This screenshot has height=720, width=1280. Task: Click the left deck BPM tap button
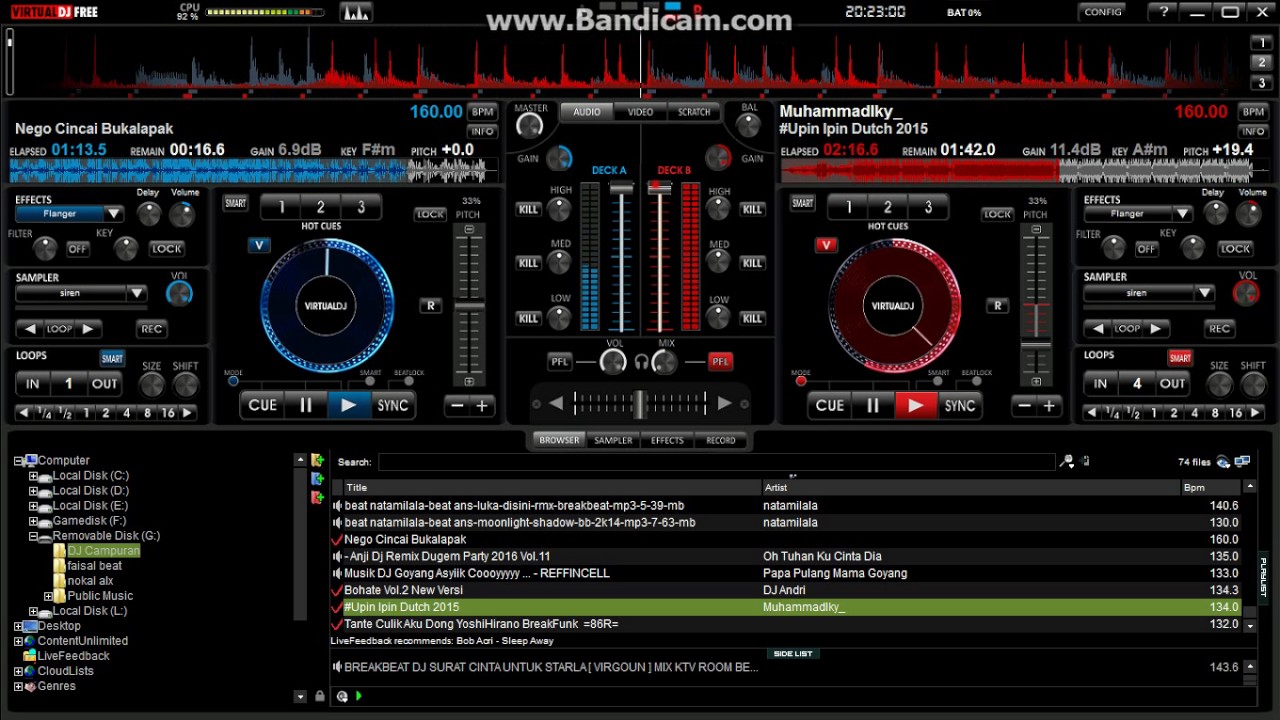pos(483,112)
